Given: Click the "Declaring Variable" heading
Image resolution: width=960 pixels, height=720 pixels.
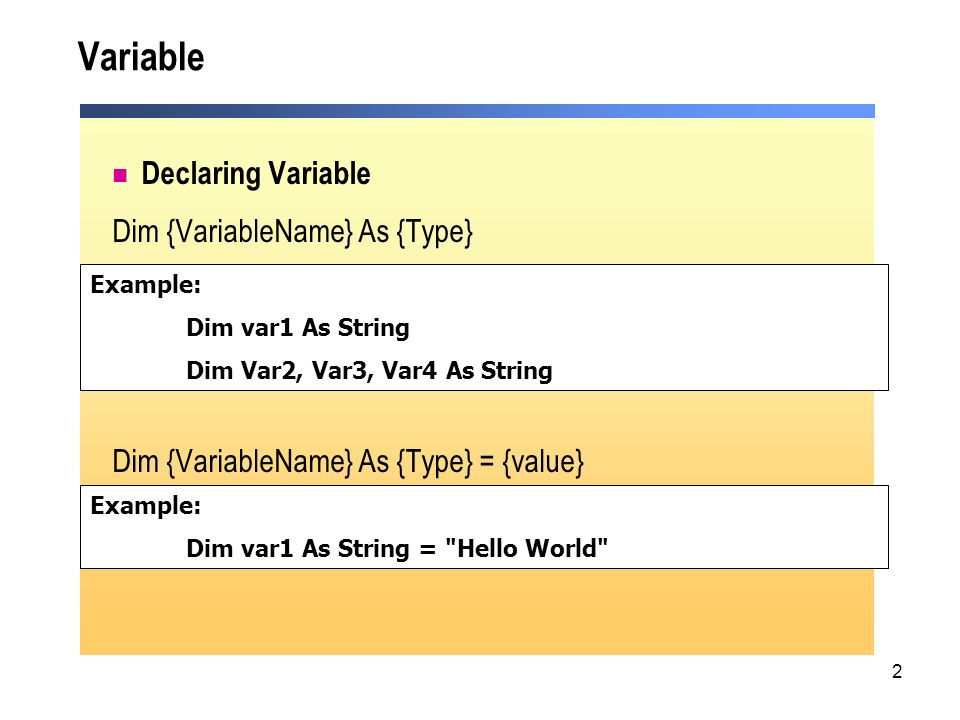Looking at the screenshot, I should pos(256,174).
